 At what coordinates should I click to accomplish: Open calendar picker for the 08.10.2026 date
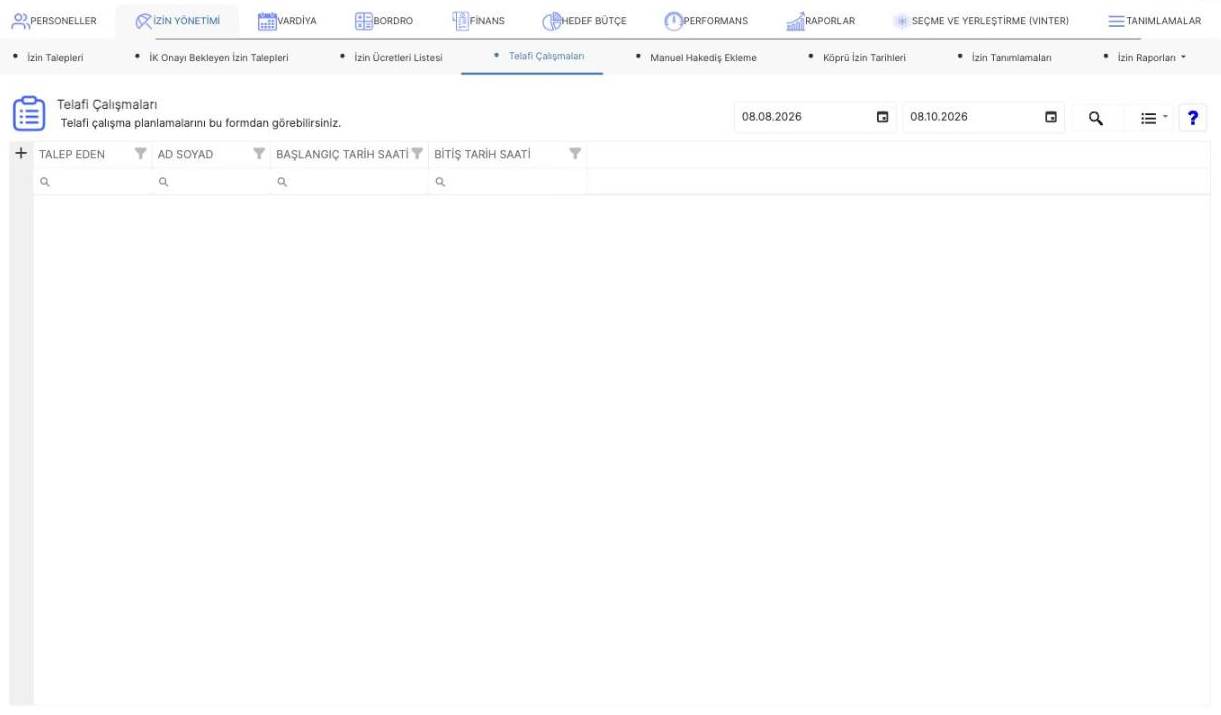click(1050, 117)
